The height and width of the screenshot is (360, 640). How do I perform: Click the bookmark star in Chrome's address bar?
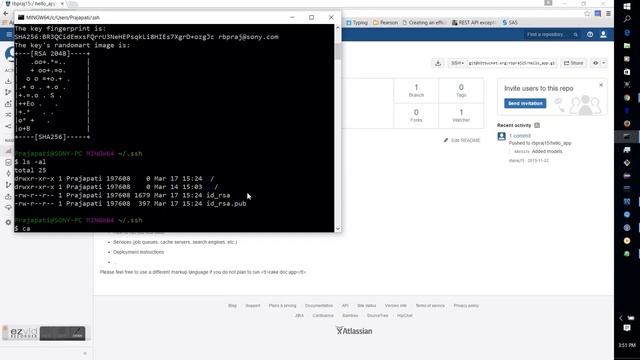[587, 13]
